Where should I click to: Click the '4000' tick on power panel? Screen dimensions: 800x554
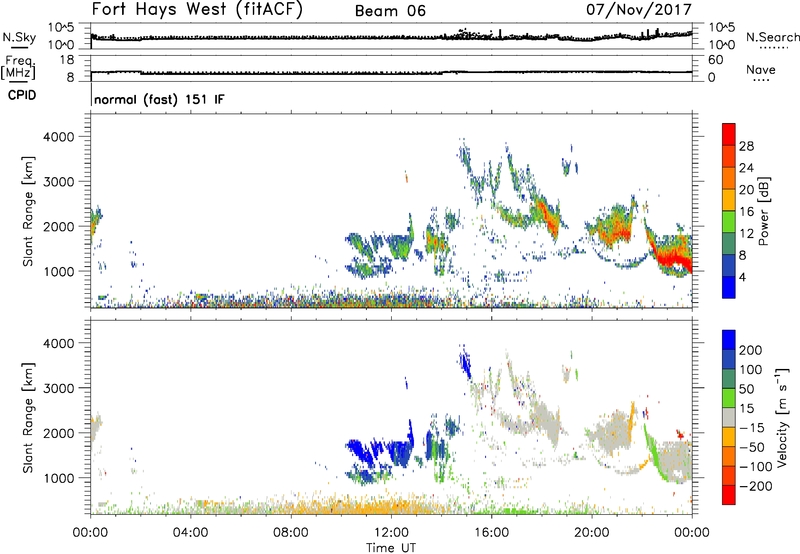[58, 137]
